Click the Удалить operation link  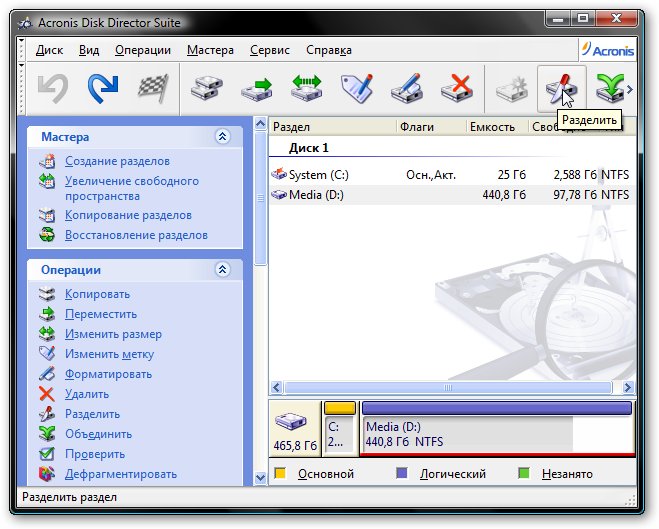point(87,394)
